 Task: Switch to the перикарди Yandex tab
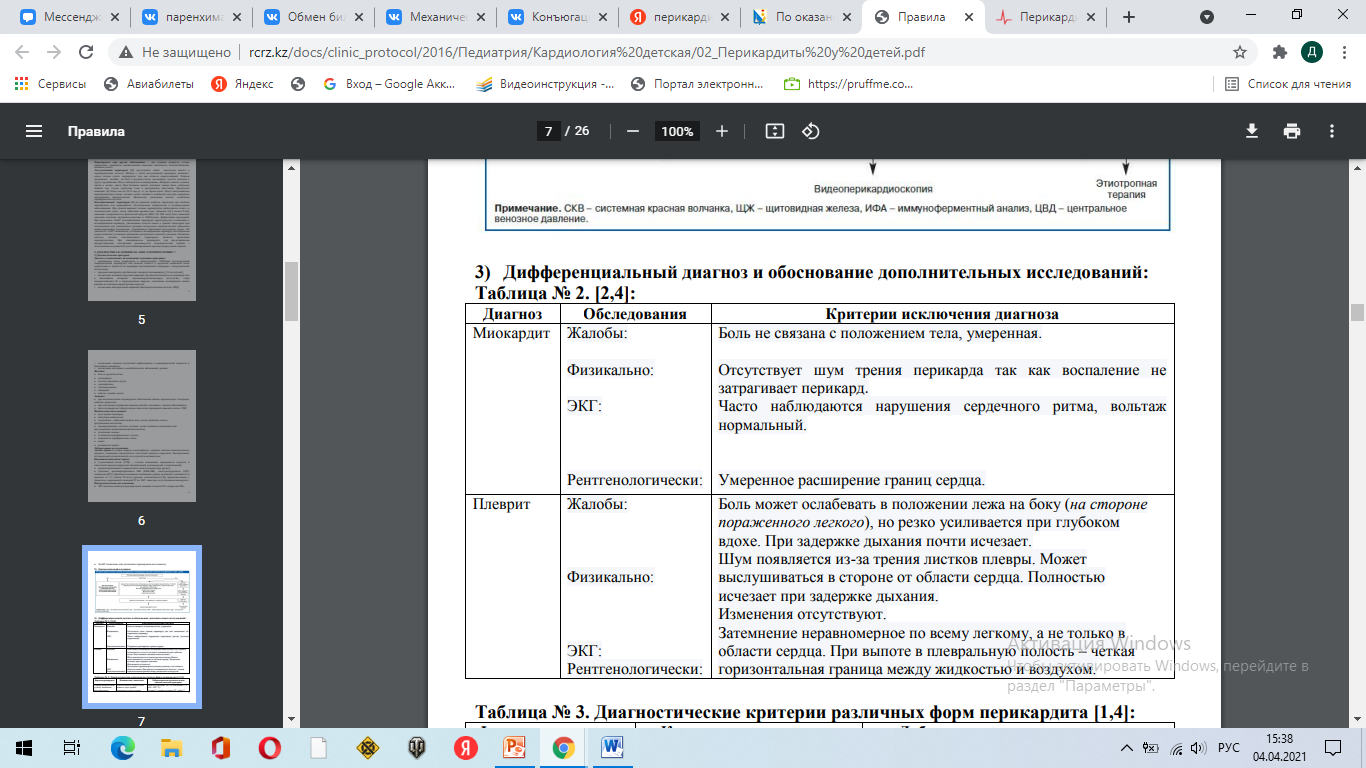click(675, 17)
